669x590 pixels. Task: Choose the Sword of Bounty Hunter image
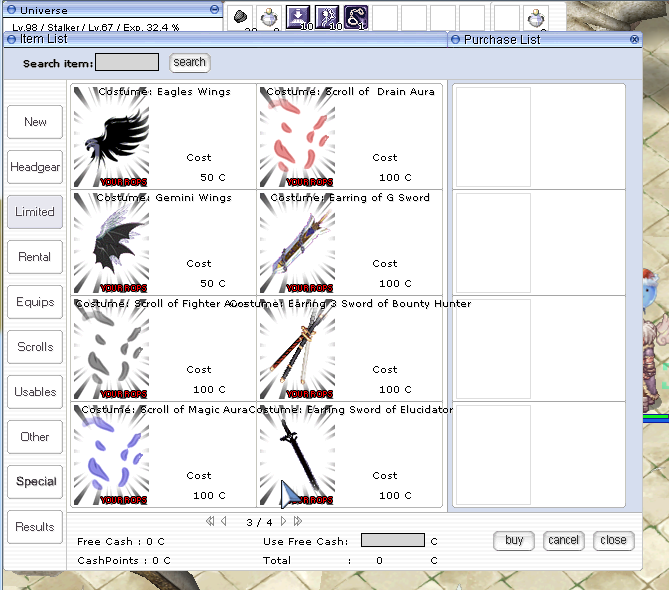(x=297, y=349)
